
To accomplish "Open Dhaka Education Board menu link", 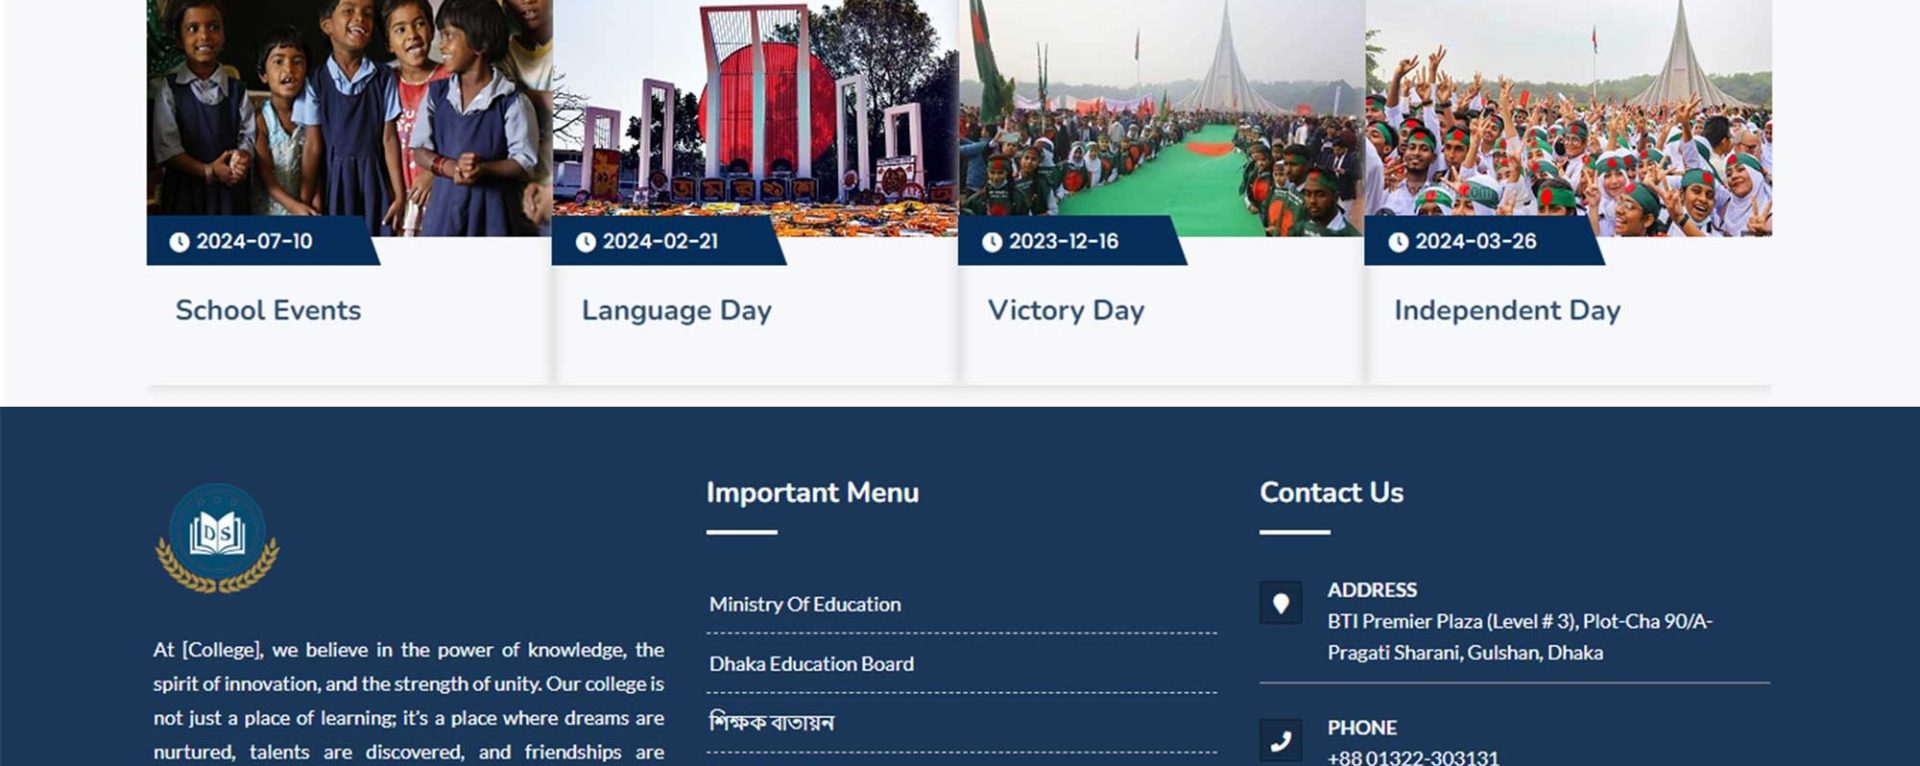I will tap(811, 664).
